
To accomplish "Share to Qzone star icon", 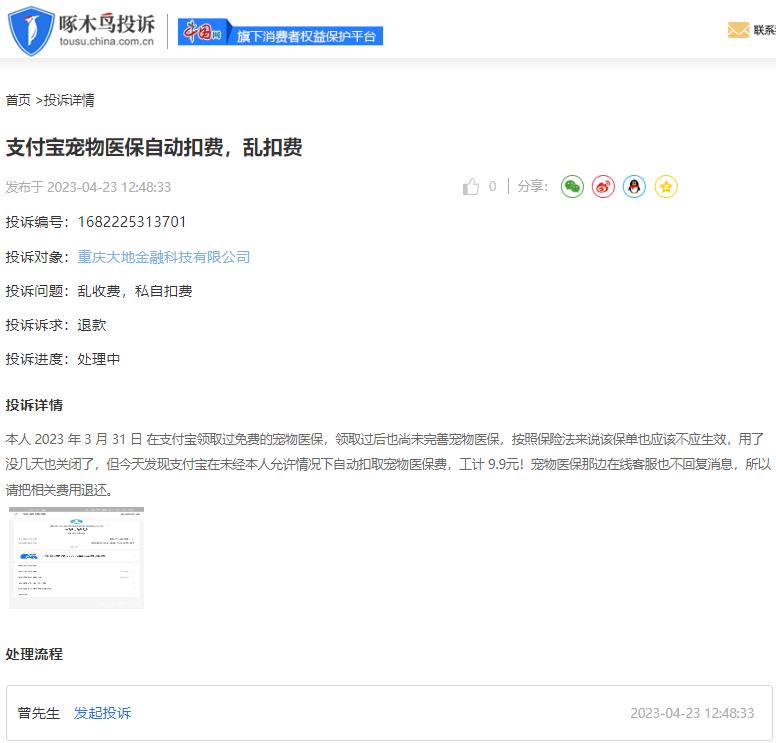I will click(666, 187).
